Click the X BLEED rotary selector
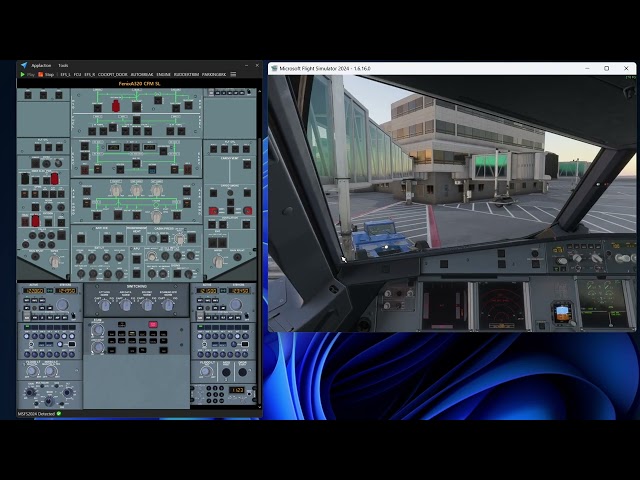Image resolution: width=640 pixels, height=480 pixels. (156, 216)
